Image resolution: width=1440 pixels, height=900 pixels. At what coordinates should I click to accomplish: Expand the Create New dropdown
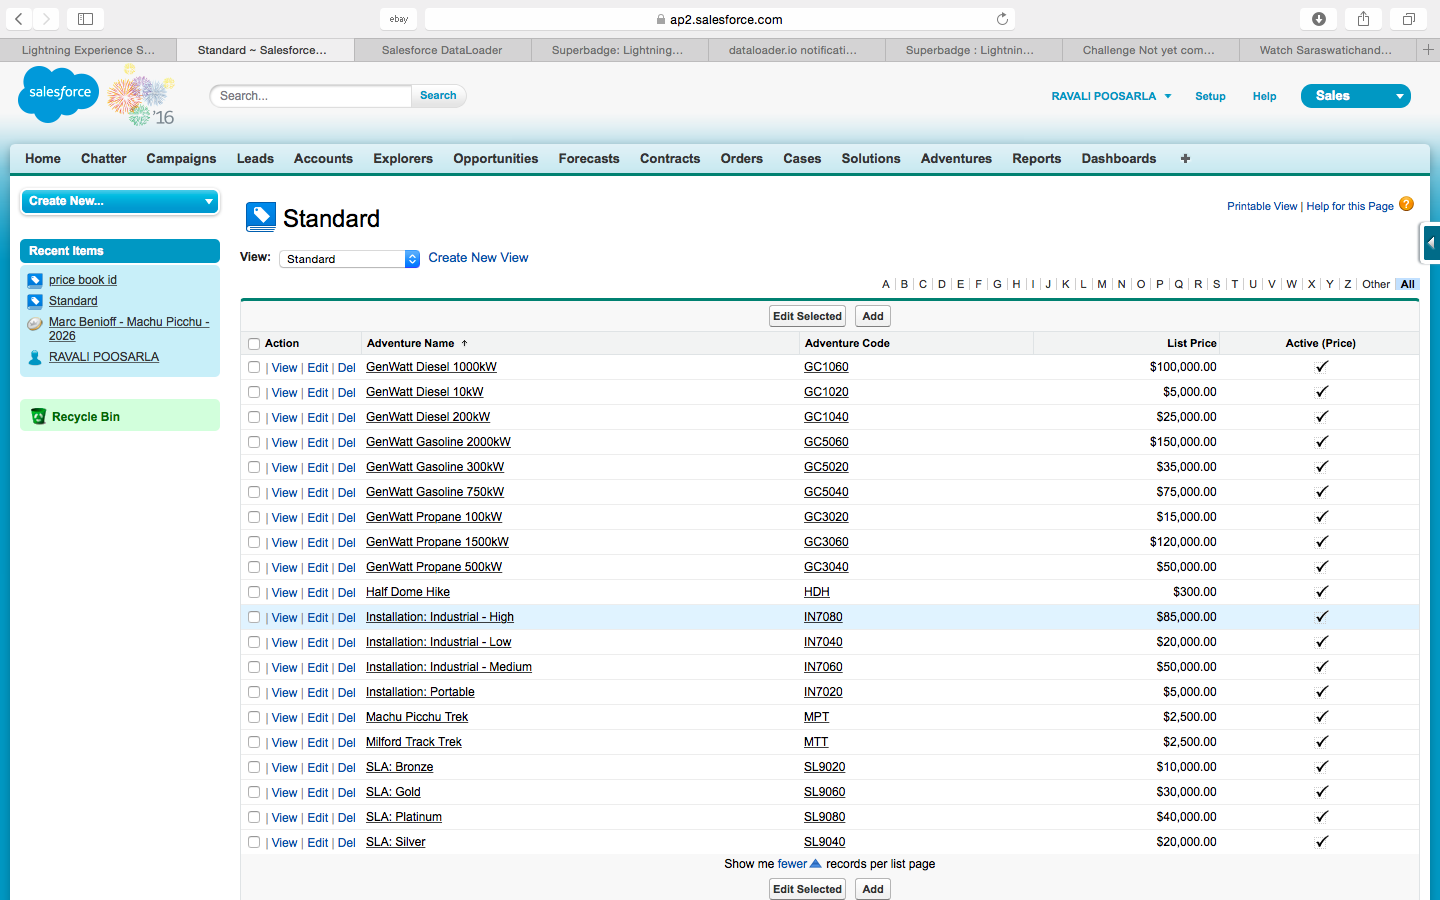pos(120,201)
